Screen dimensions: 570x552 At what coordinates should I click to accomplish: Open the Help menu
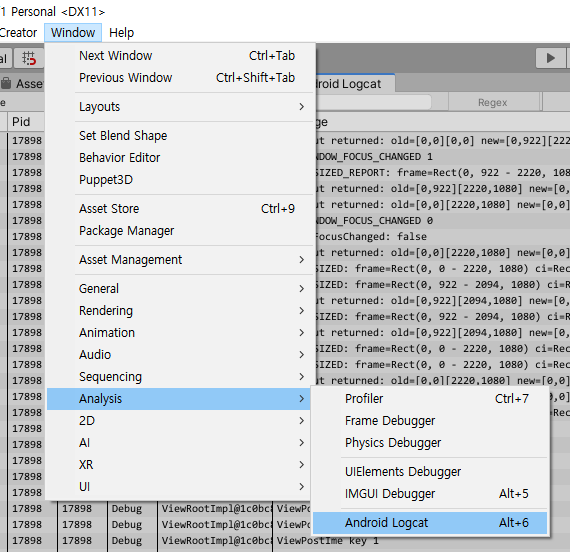point(121,33)
